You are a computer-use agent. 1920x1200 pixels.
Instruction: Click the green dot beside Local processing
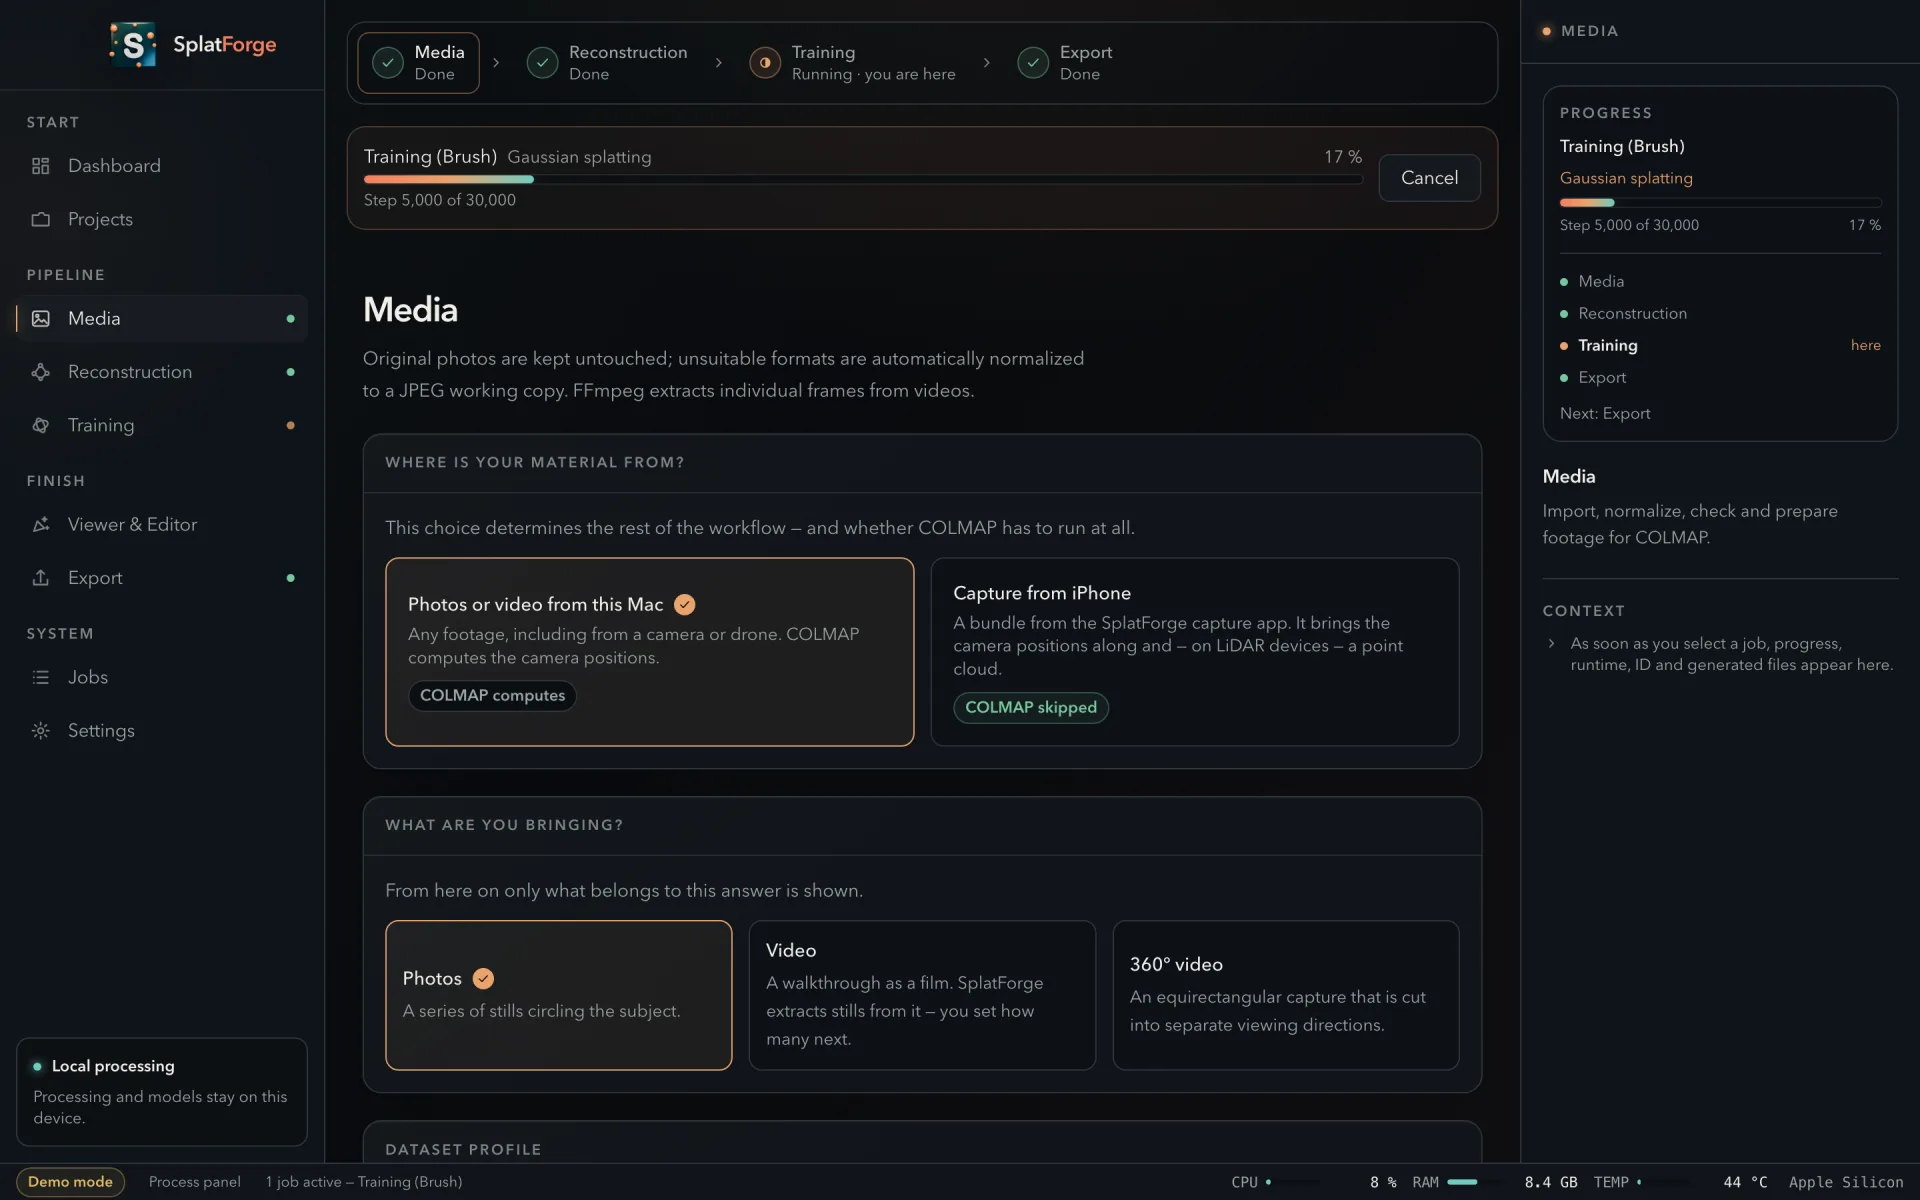pos(37,1066)
